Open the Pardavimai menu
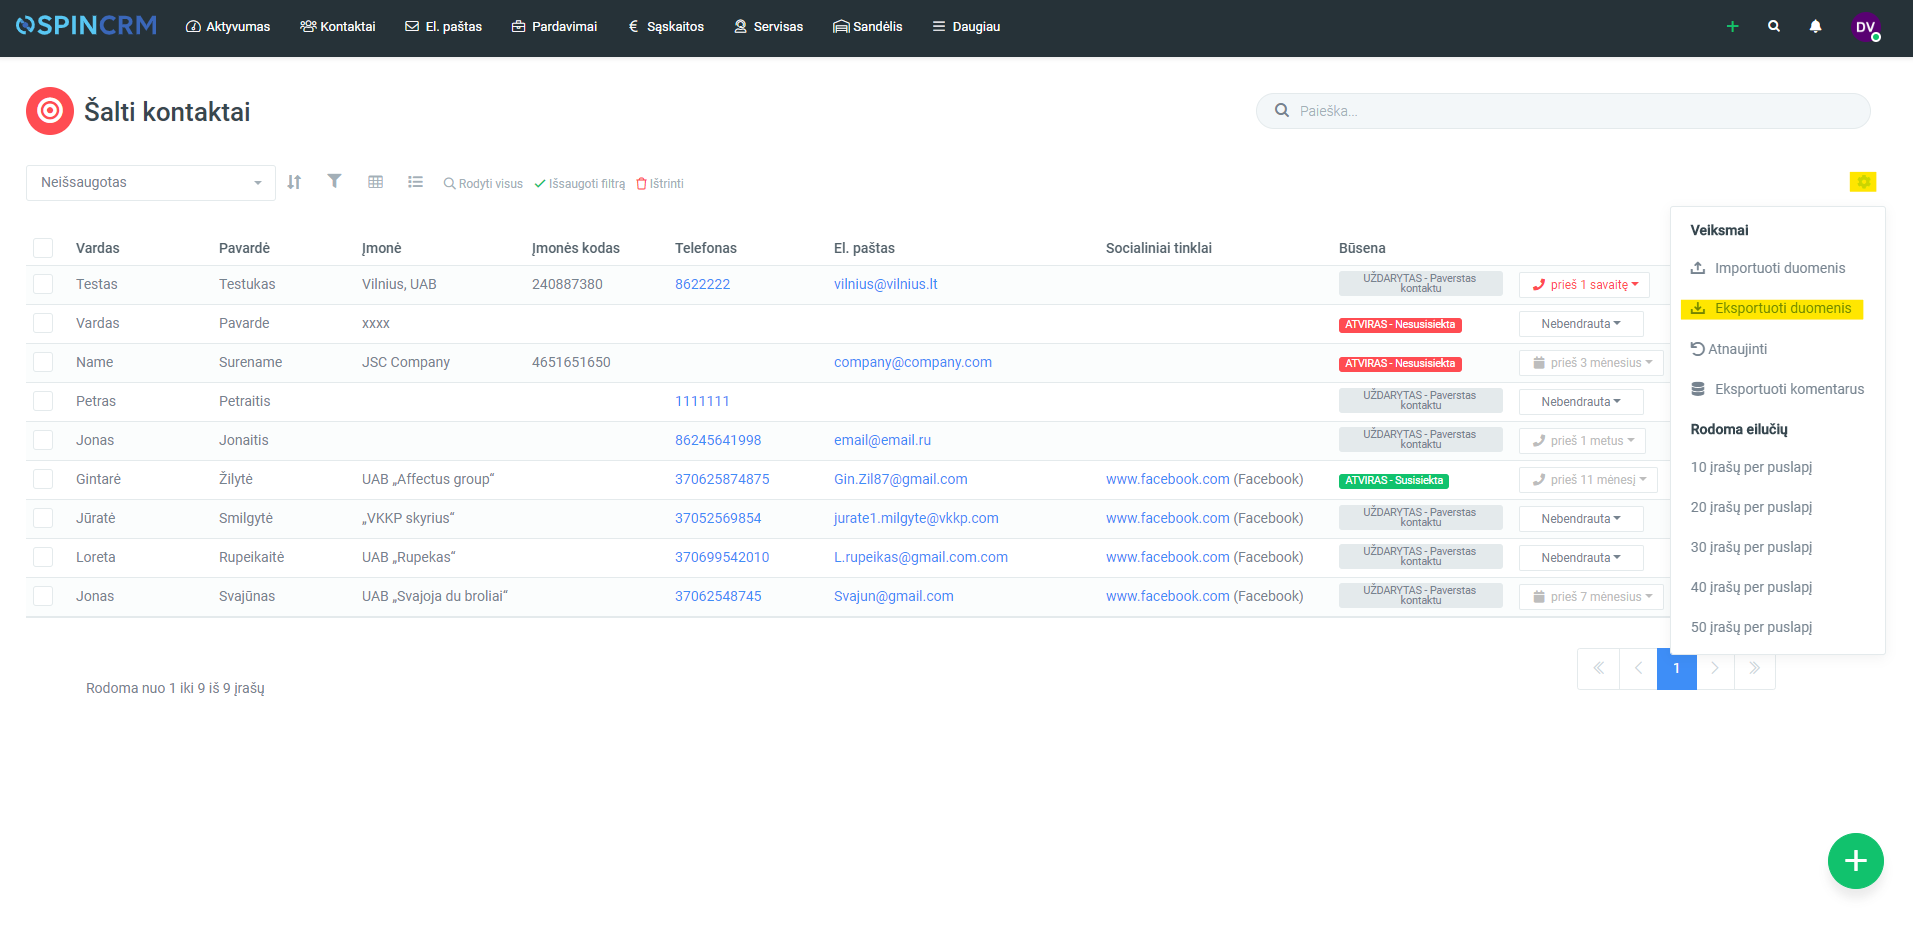Screen dimensions: 1913x939 554,27
